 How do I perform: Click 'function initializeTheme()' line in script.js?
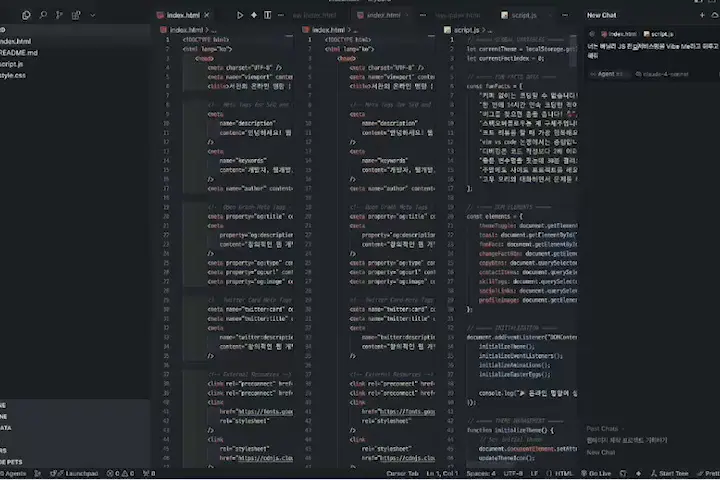(x=510, y=430)
